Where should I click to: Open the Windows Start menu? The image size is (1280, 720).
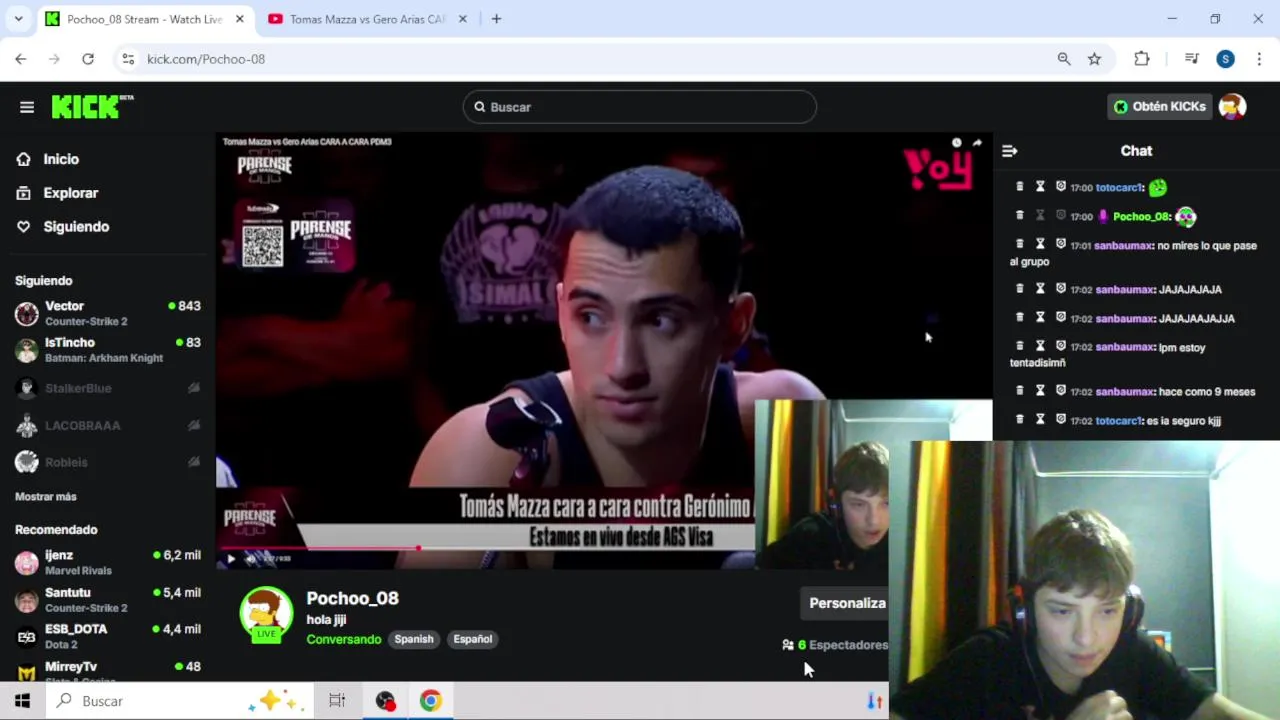click(22, 701)
